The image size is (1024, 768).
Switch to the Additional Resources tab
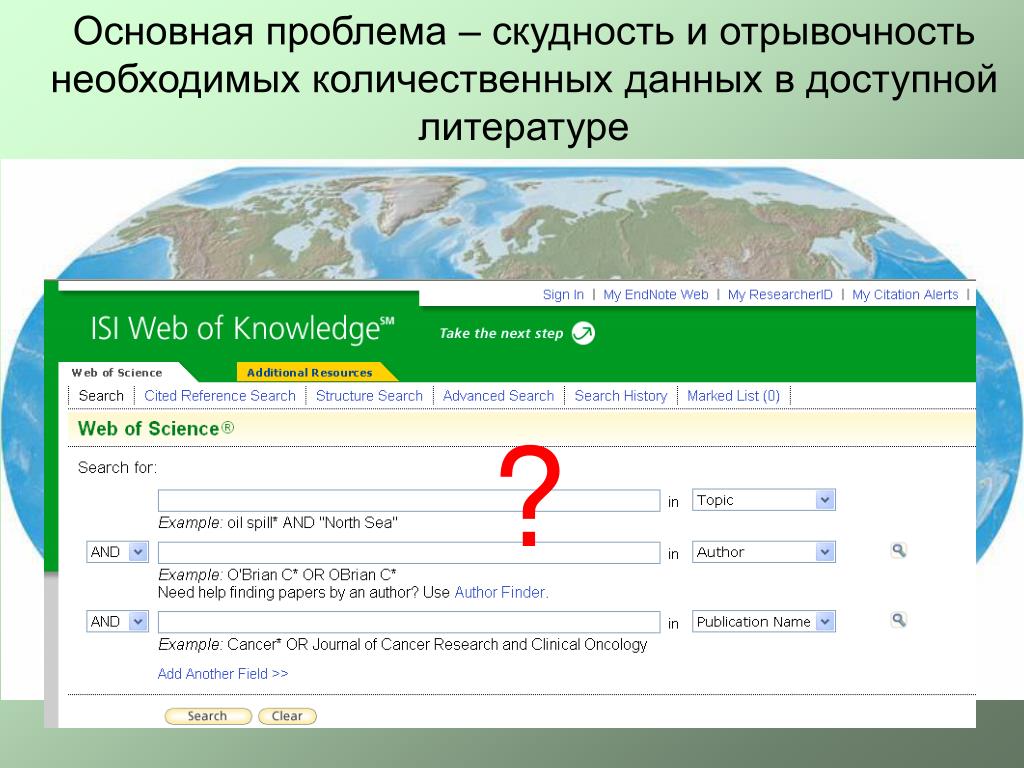pos(310,372)
